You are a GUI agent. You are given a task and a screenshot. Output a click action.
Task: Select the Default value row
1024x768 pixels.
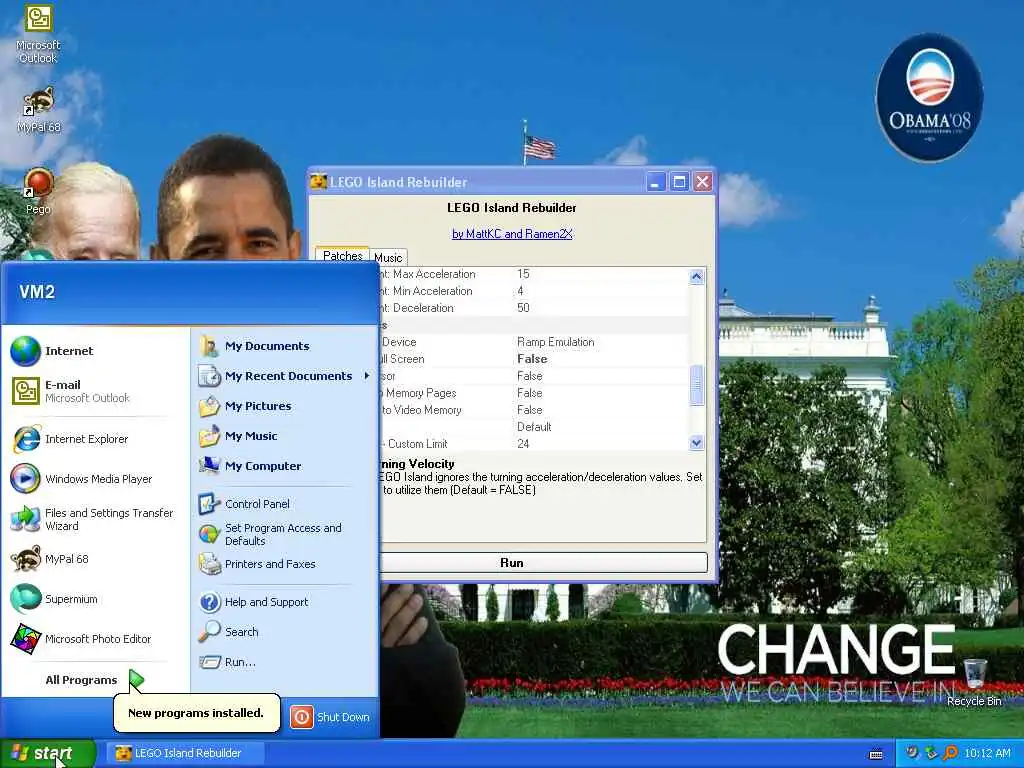pos(534,427)
